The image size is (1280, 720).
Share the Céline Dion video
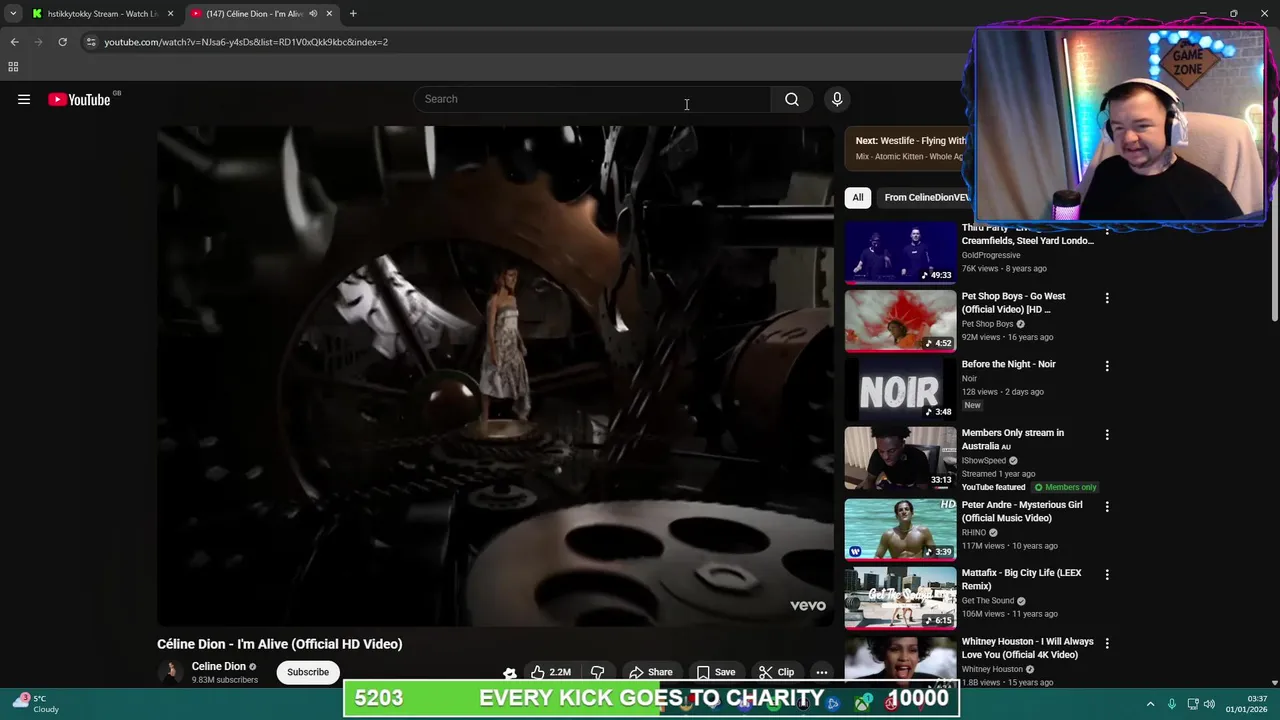651,672
